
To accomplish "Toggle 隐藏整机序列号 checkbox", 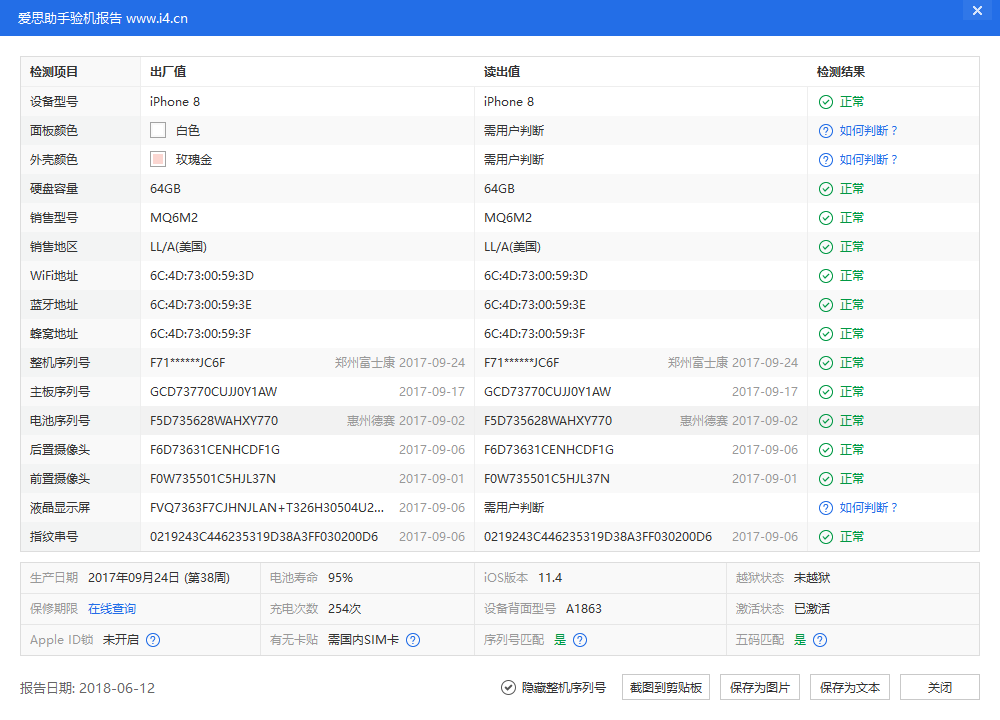I will tap(509, 688).
